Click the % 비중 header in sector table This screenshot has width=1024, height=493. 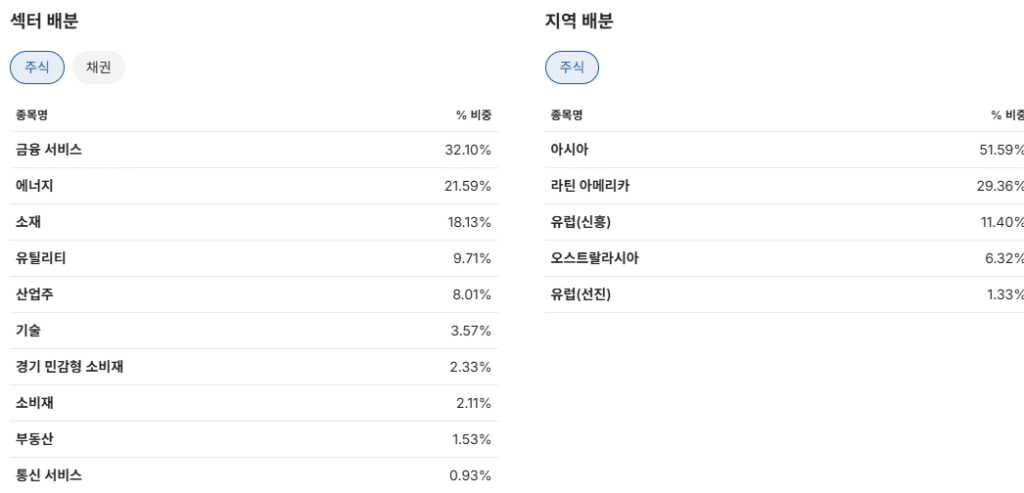click(473, 115)
